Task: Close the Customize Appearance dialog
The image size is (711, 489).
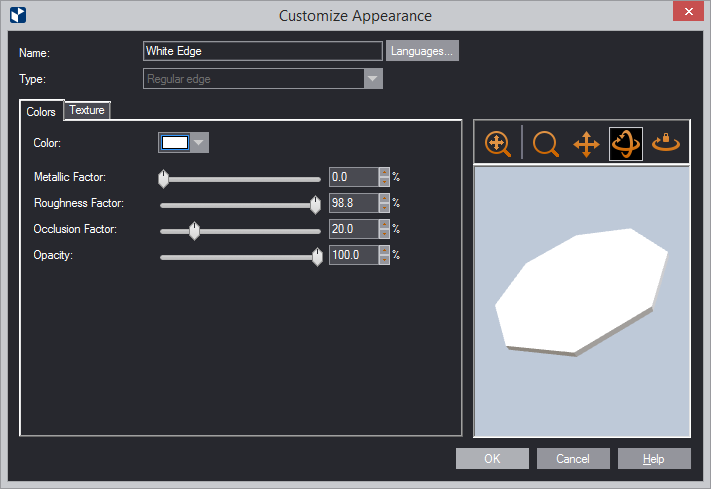Action: [x=688, y=11]
